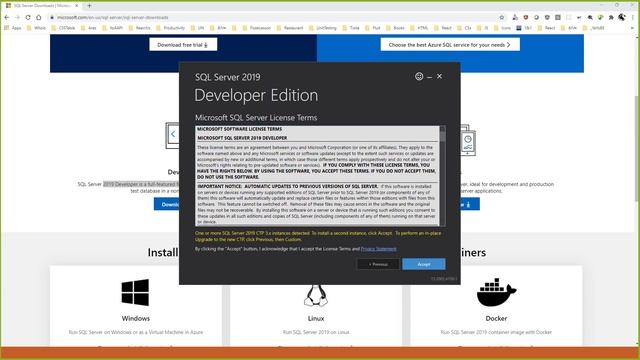
Task: Open the Extensions puzzle icon
Action: coord(611,18)
